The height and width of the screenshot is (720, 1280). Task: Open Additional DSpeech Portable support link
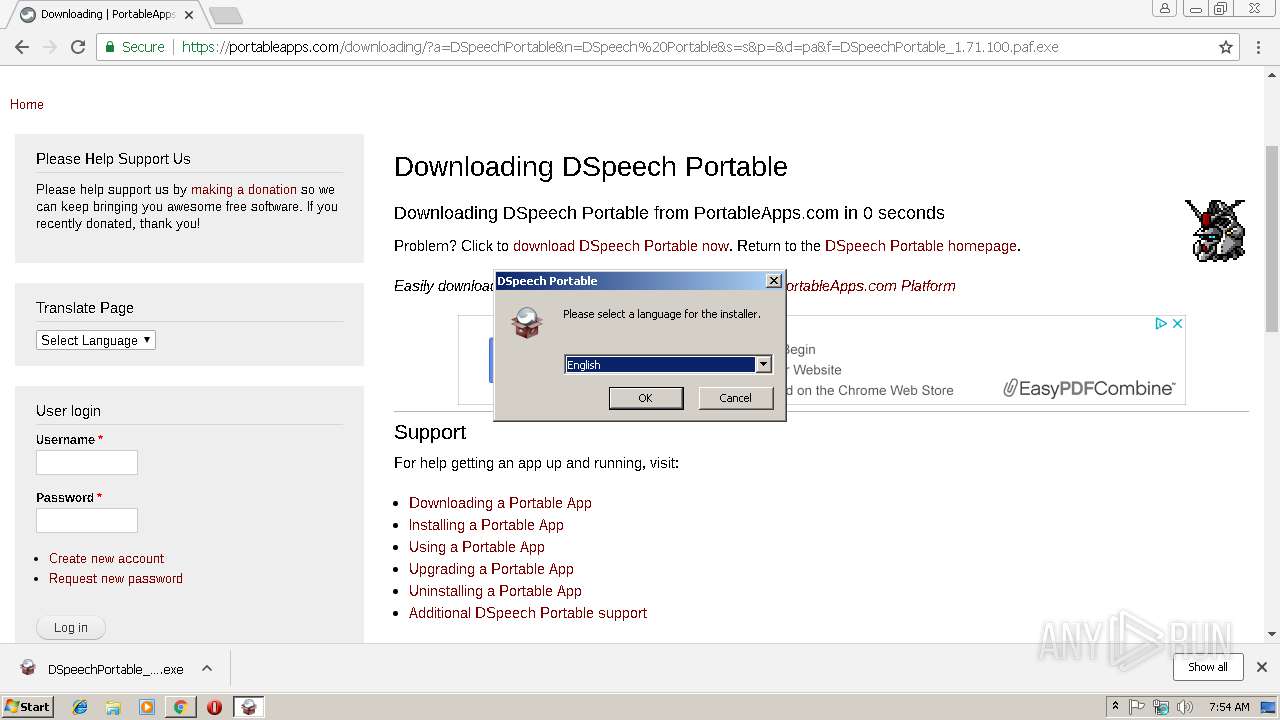pos(528,613)
